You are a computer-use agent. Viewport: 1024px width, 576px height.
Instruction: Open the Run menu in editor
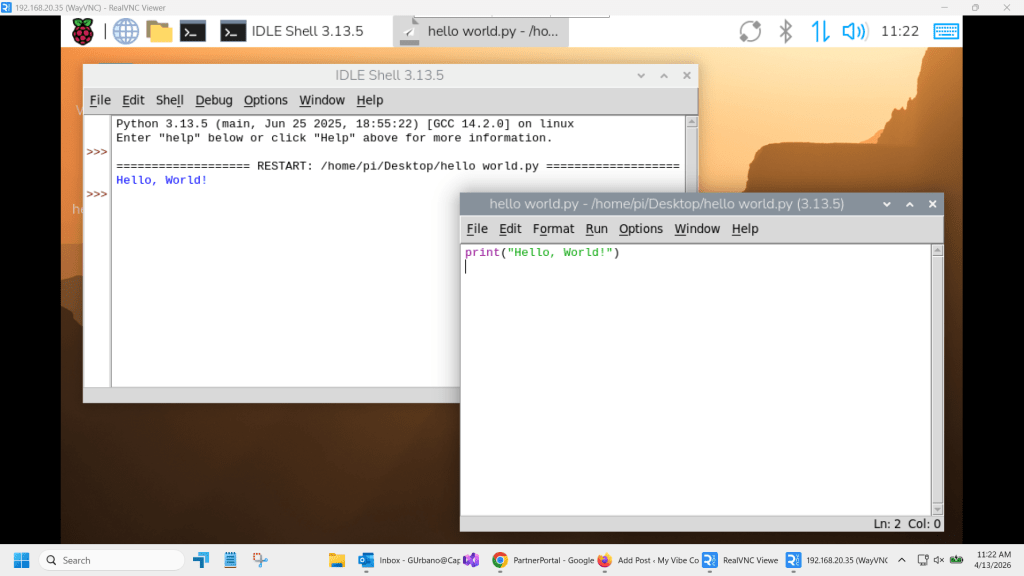point(596,229)
